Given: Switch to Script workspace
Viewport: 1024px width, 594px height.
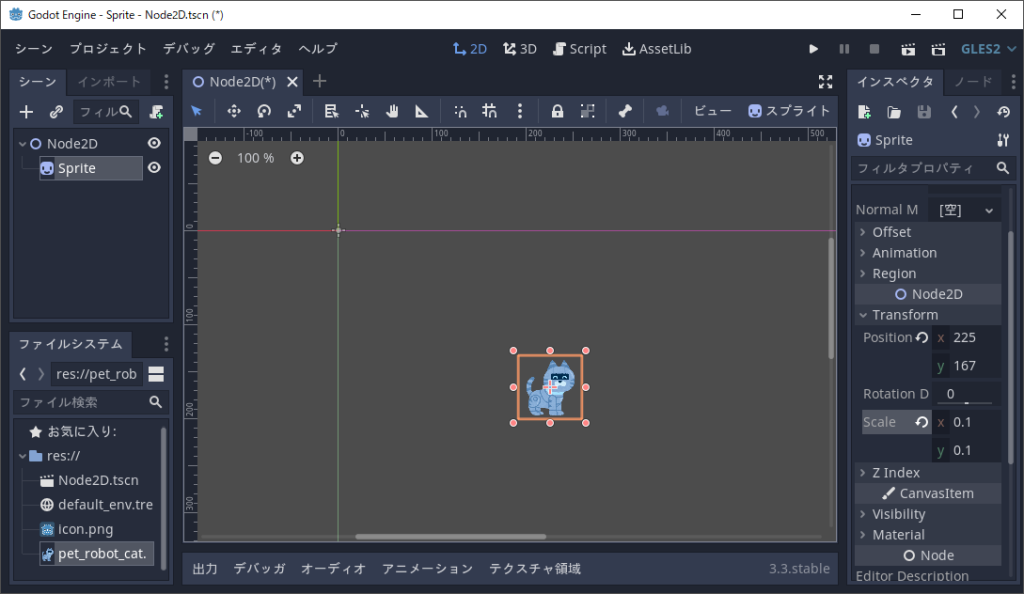Looking at the screenshot, I should (580, 49).
